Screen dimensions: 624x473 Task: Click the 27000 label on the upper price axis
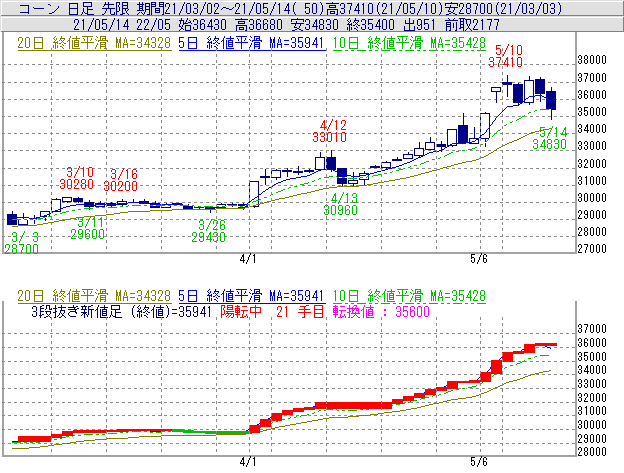(x=592, y=249)
